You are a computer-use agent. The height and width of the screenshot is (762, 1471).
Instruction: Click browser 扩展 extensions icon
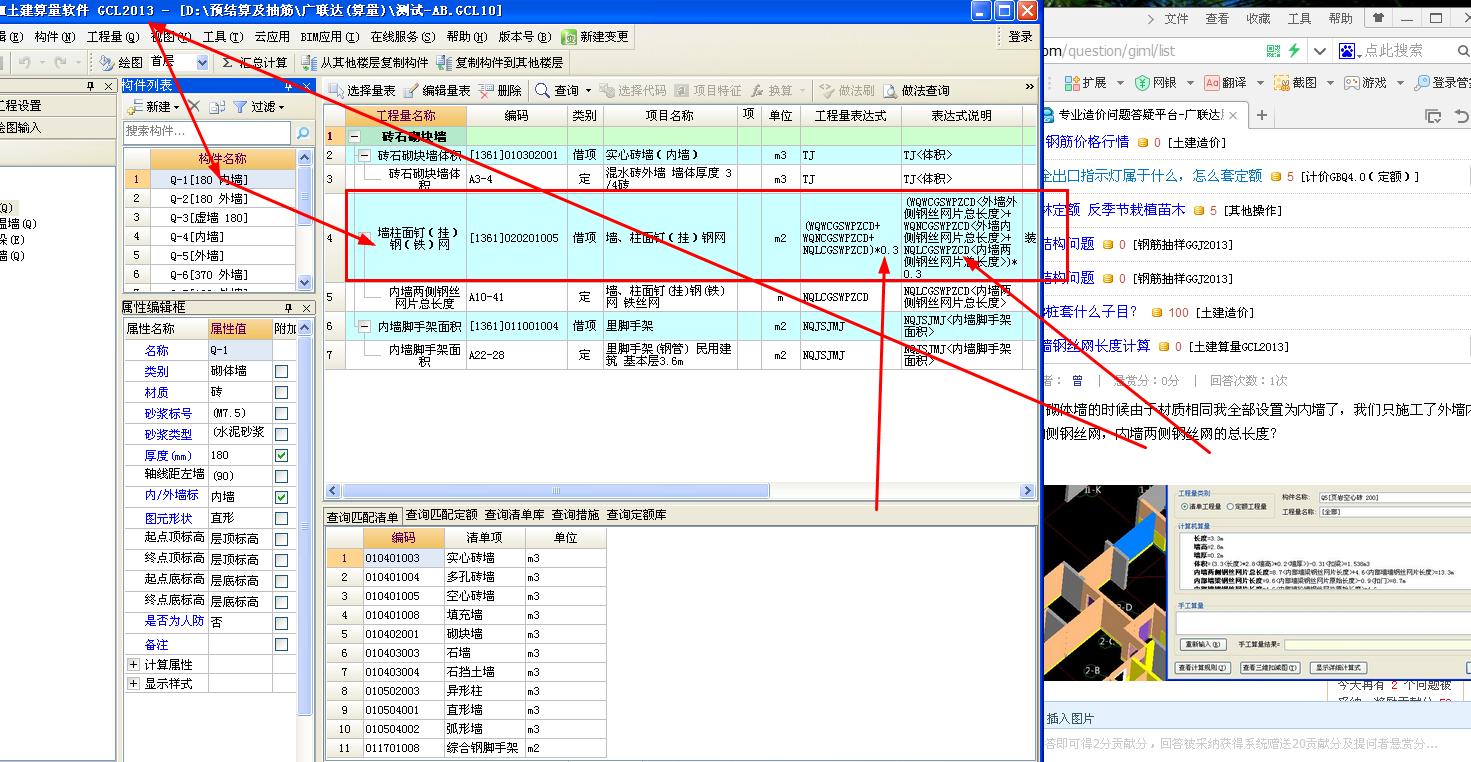point(1072,83)
